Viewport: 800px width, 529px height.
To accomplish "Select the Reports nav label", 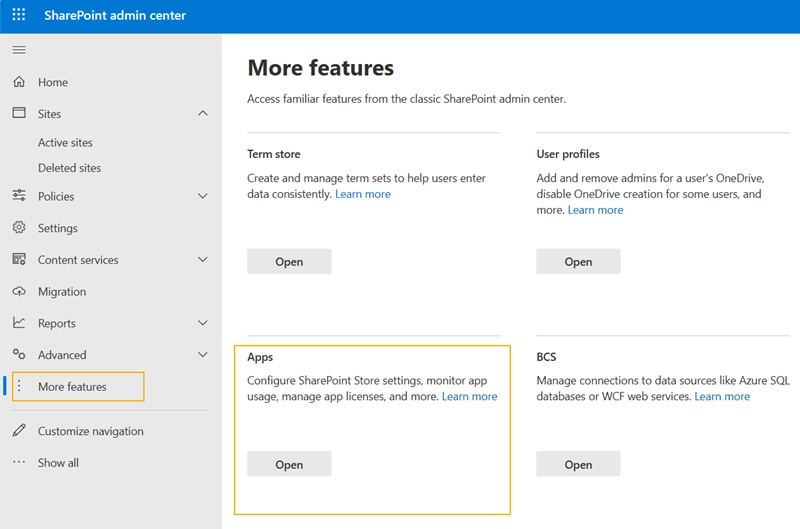I will pyautogui.click(x=57, y=323).
